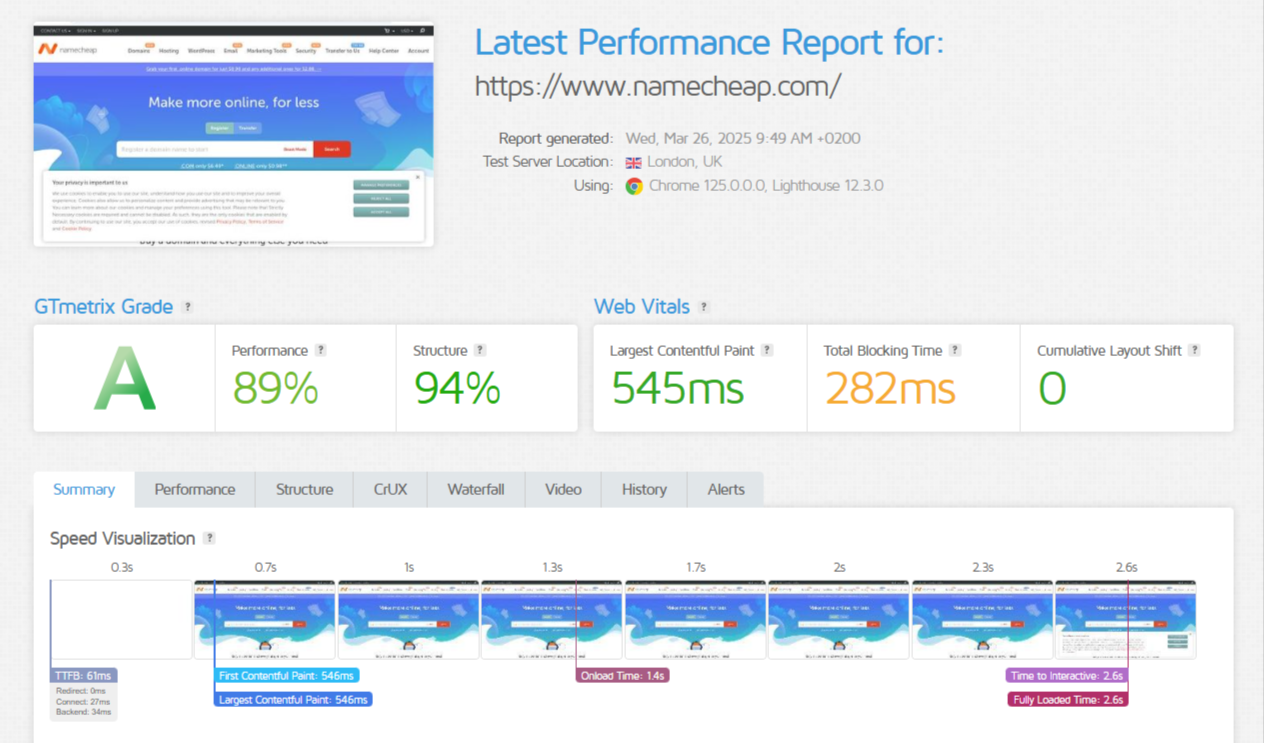Image resolution: width=1264 pixels, height=743 pixels.
Task: Click the Onload Time: 1.4s marker
Action: 623,676
